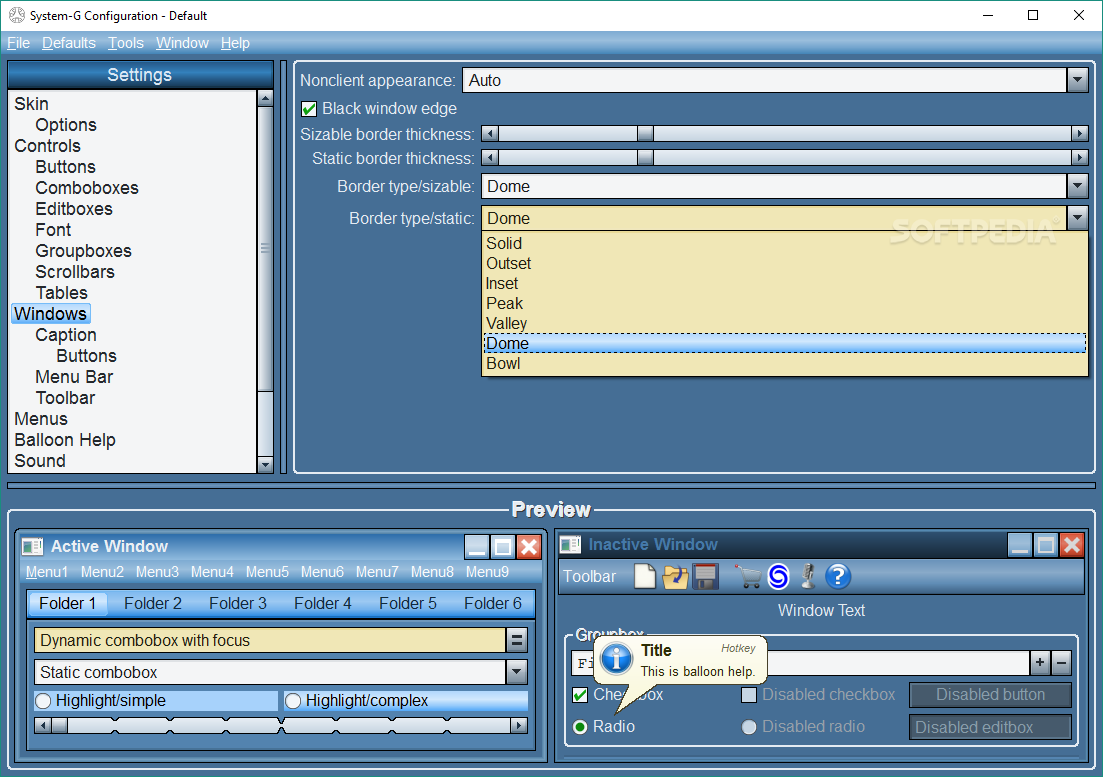
Task: Click red close button of Active Window
Action: [x=529, y=546]
